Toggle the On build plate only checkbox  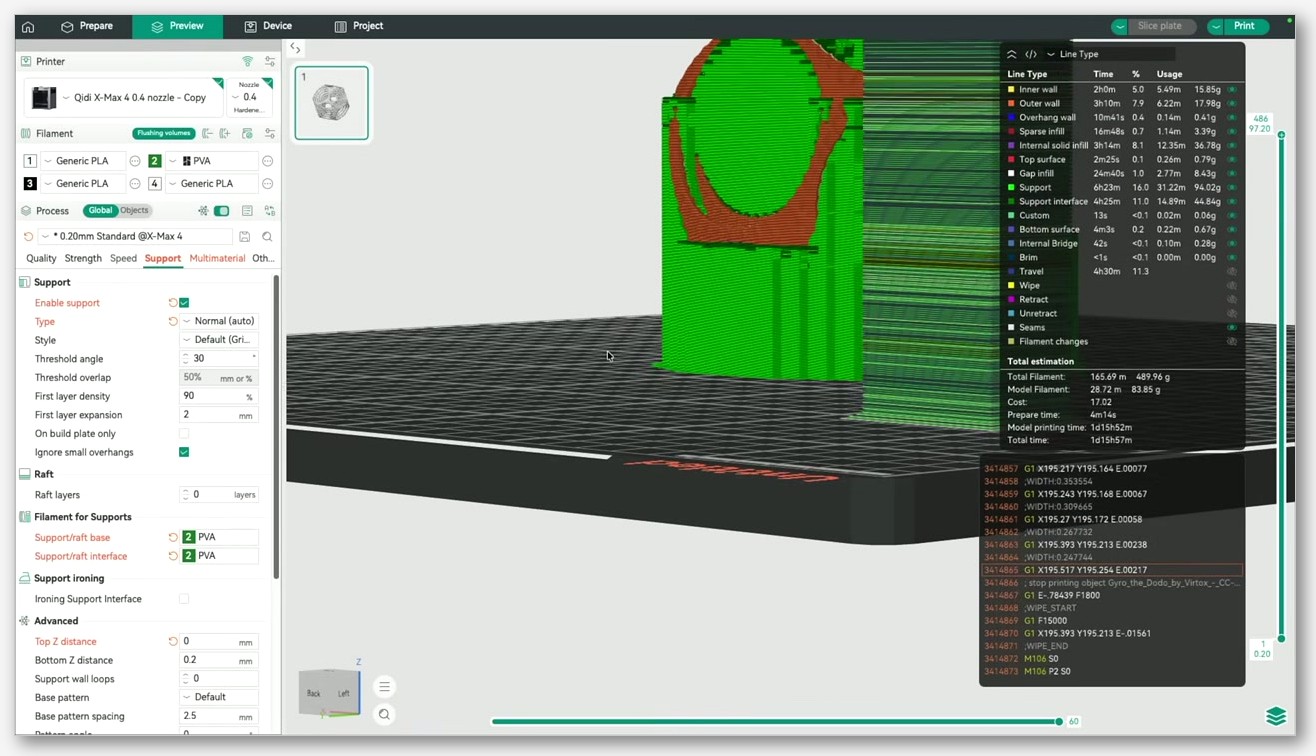(184, 434)
